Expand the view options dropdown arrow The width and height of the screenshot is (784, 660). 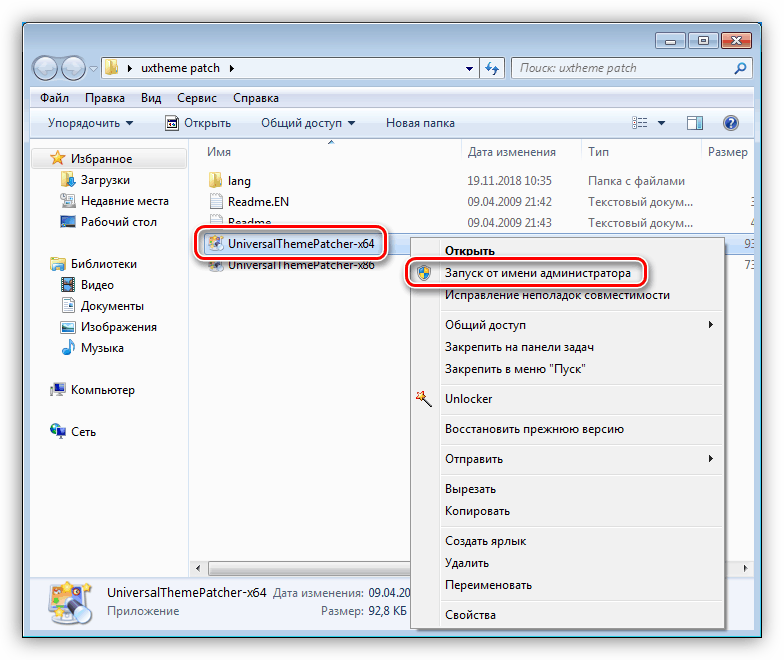(661, 123)
